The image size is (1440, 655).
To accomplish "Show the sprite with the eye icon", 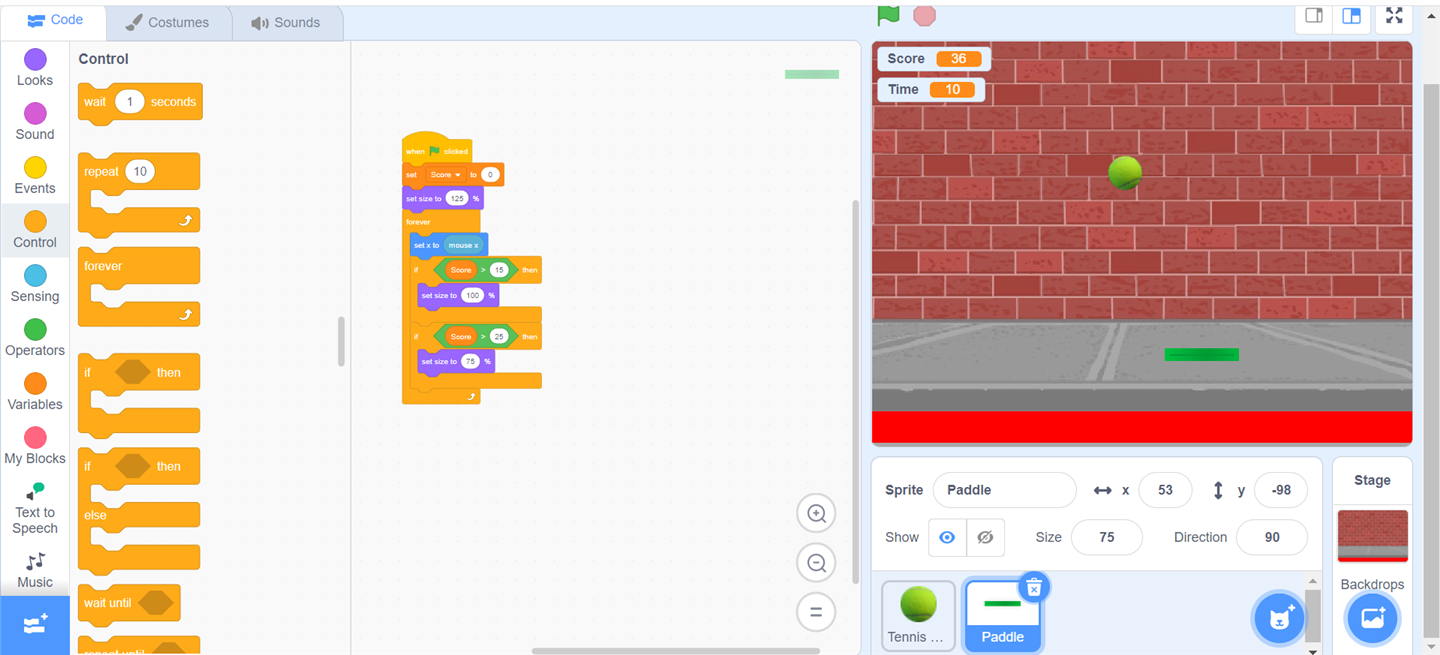I will (947, 537).
